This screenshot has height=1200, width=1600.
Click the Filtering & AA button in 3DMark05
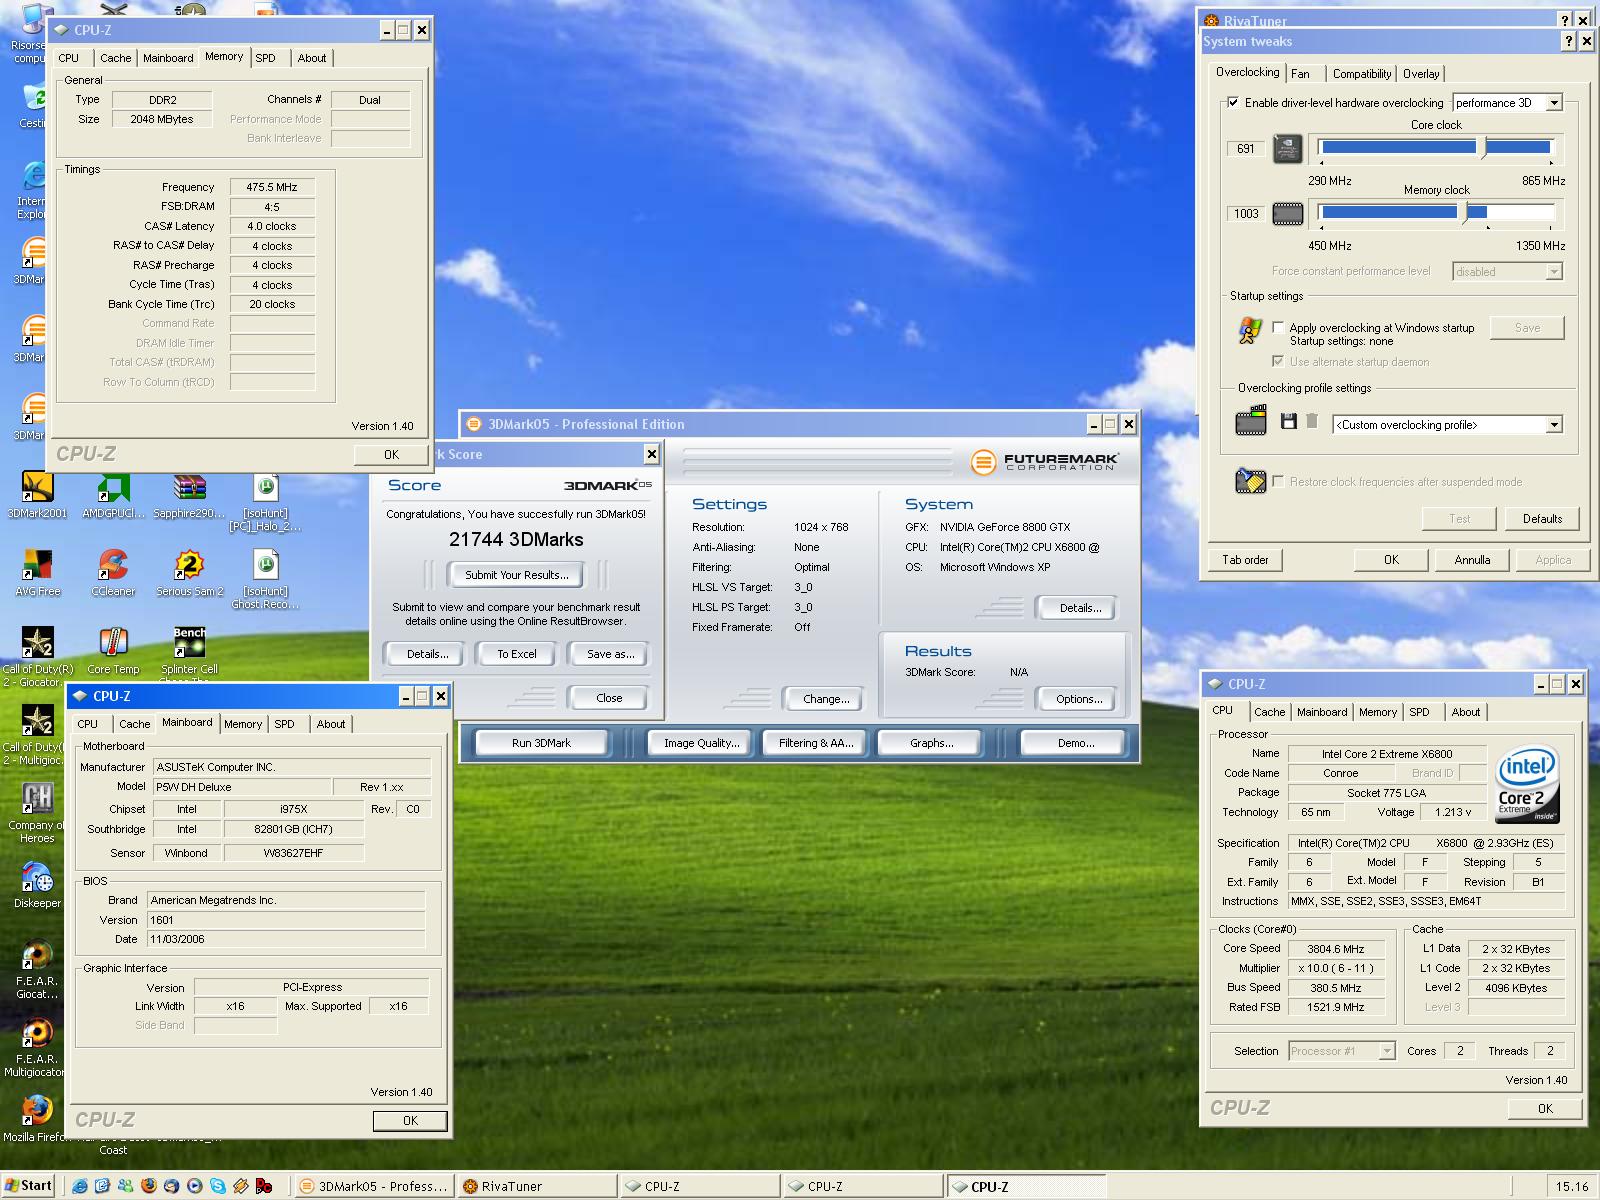[x=816, y=743]
